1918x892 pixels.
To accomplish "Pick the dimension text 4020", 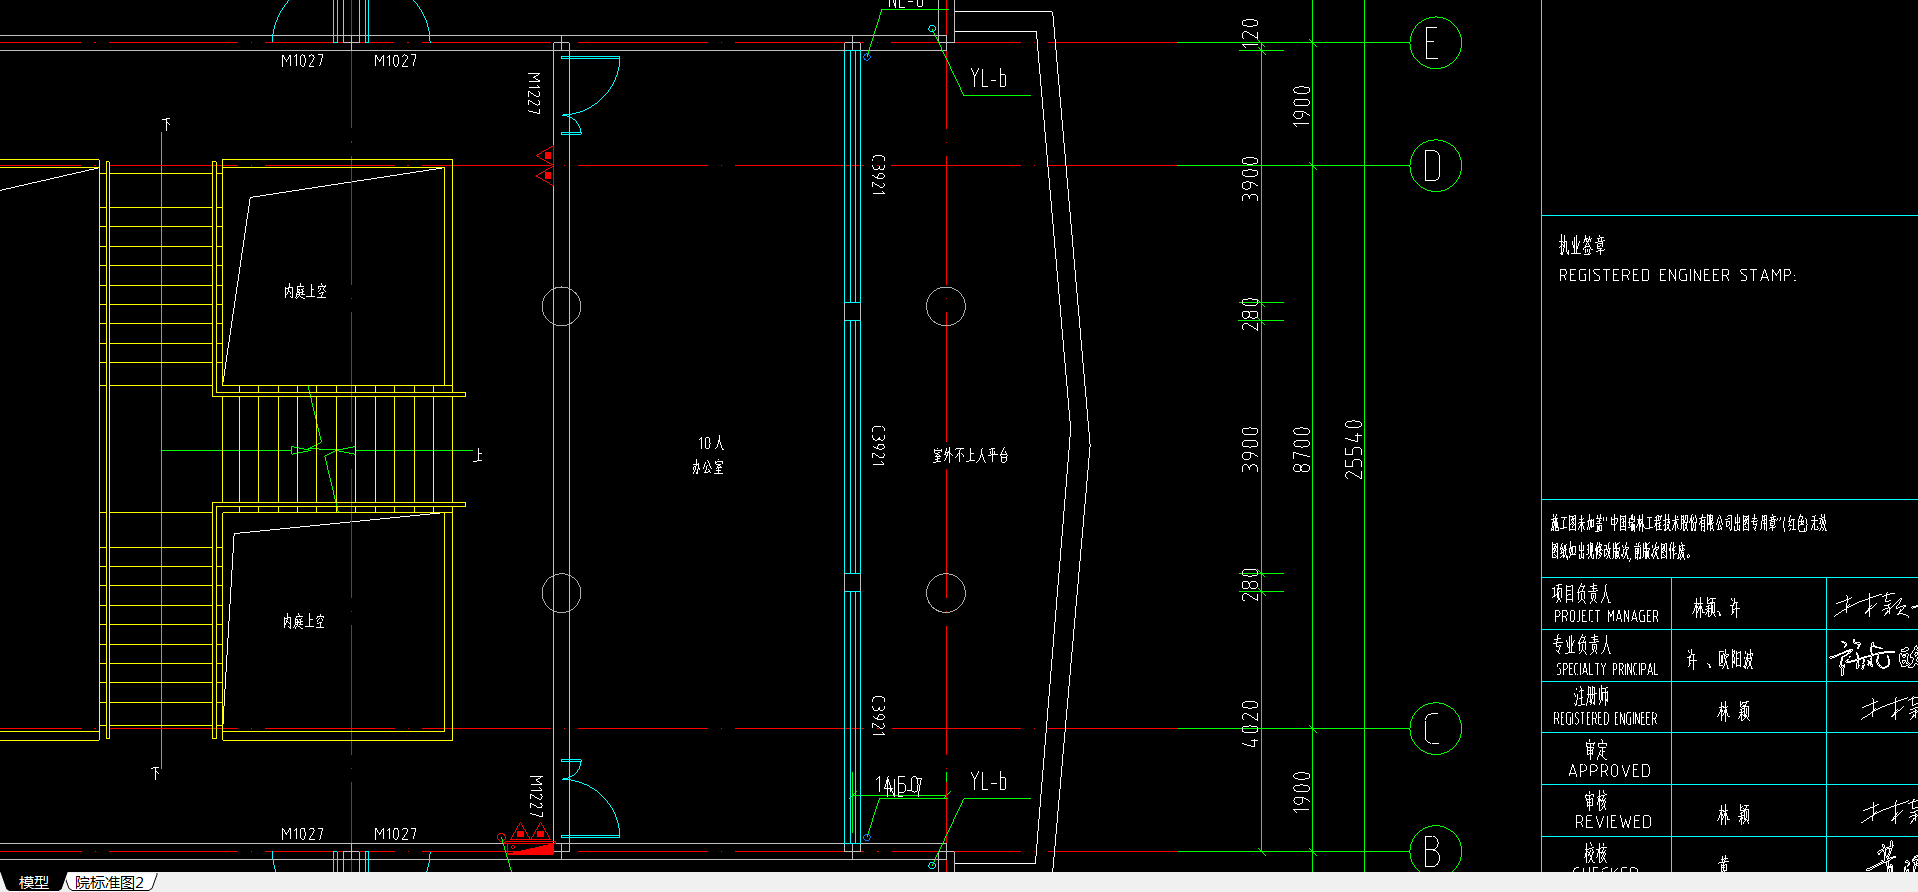I will pos(1250,723).
